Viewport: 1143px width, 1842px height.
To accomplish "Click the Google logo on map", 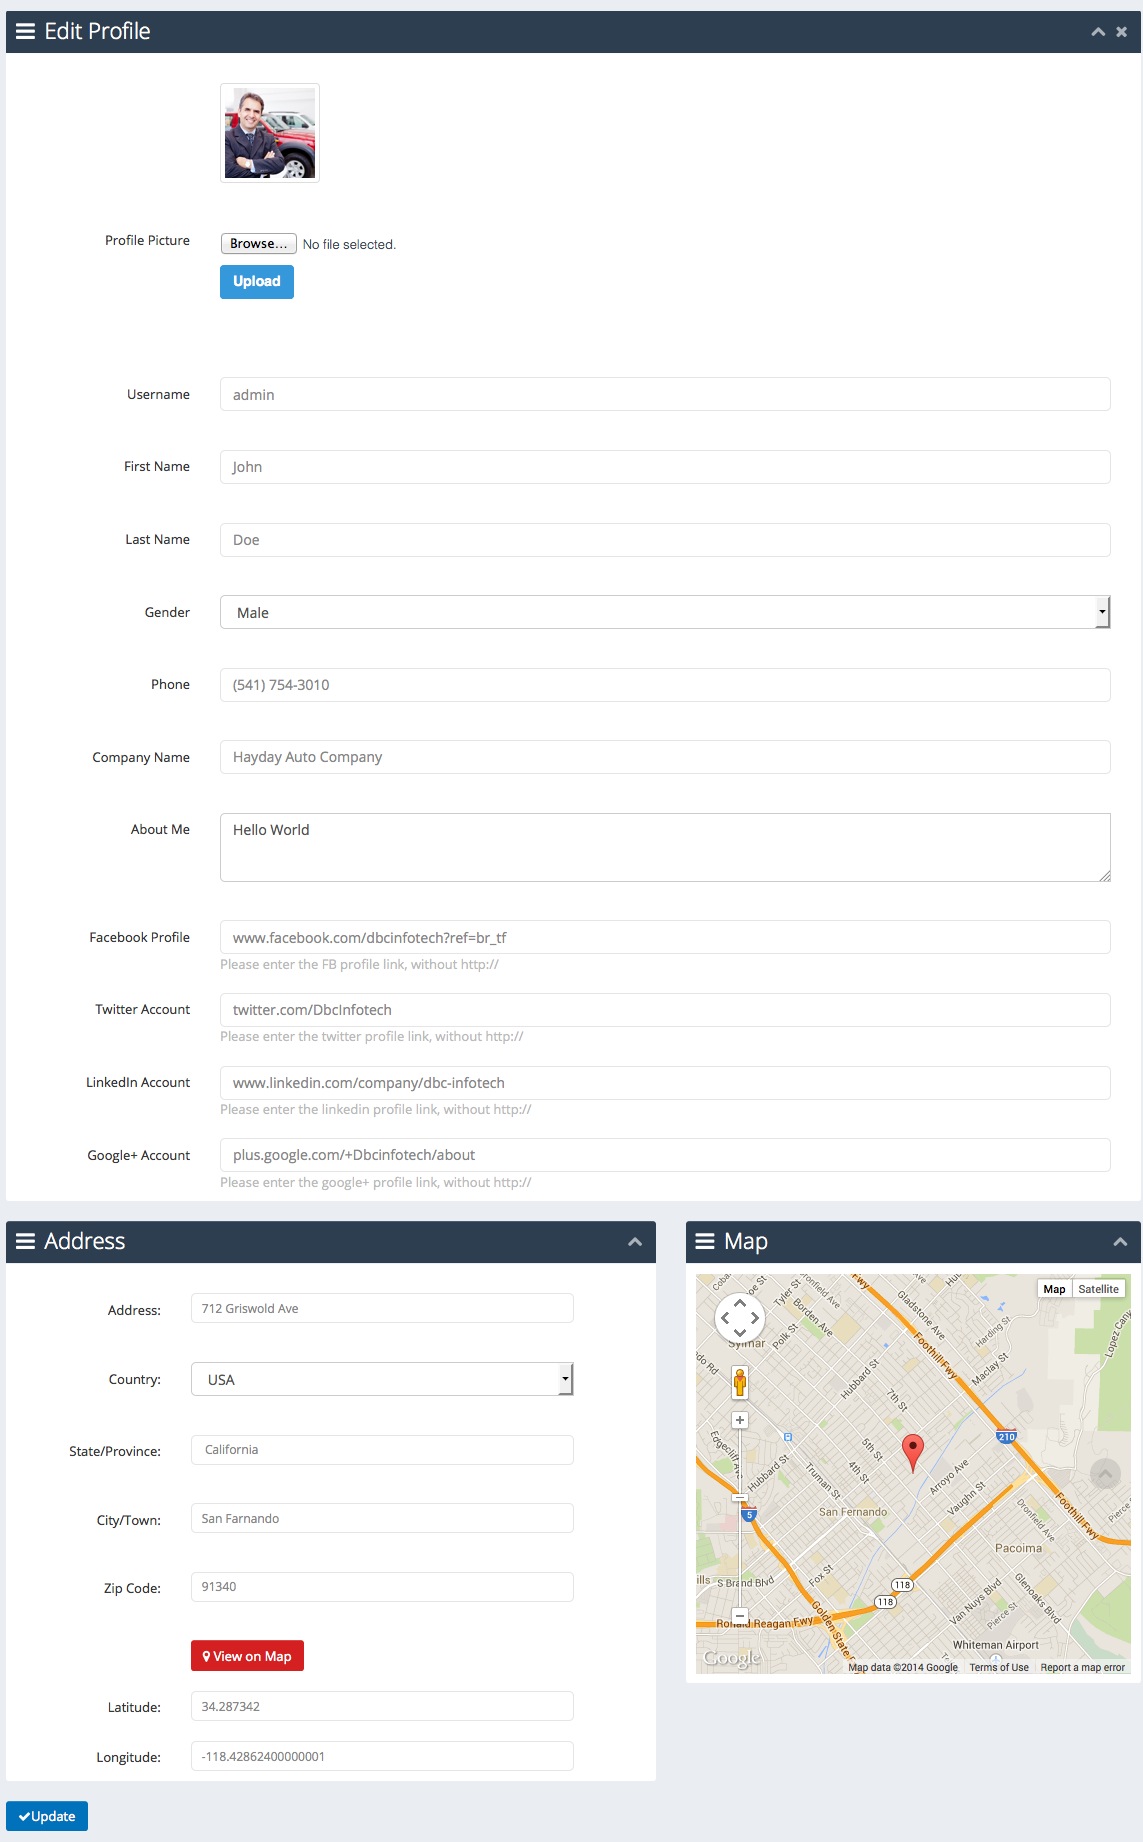I will [732, 1659].
